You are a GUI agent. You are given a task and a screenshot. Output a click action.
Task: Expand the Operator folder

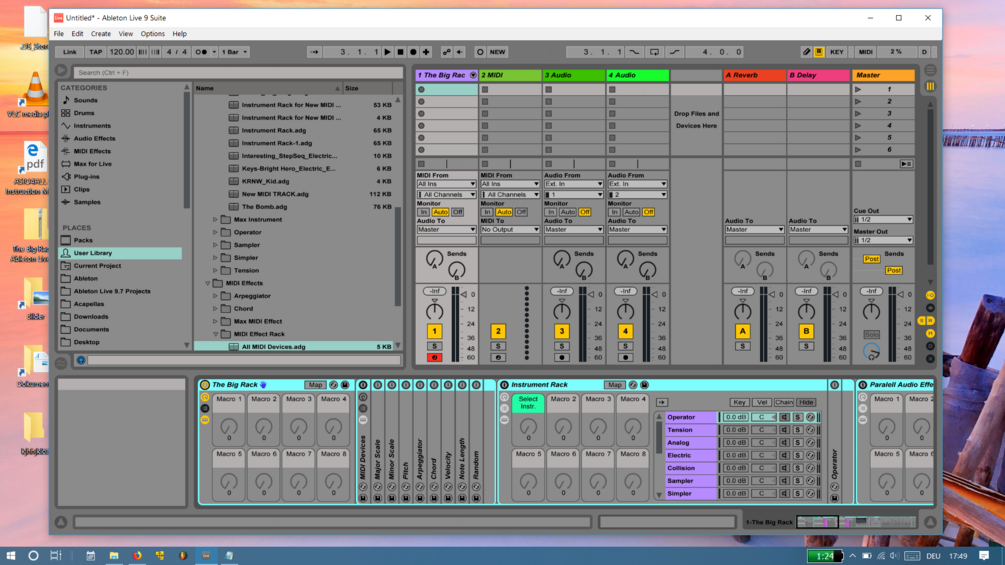point(215,233)
